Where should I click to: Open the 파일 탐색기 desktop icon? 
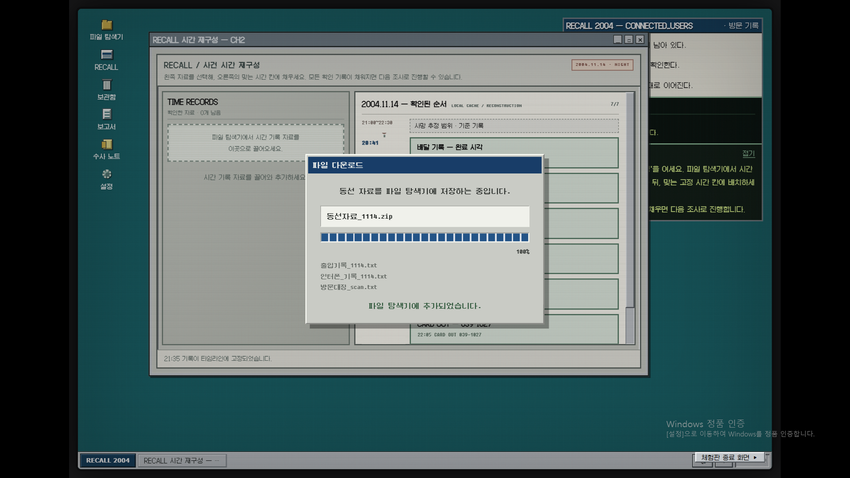point(106,30)
